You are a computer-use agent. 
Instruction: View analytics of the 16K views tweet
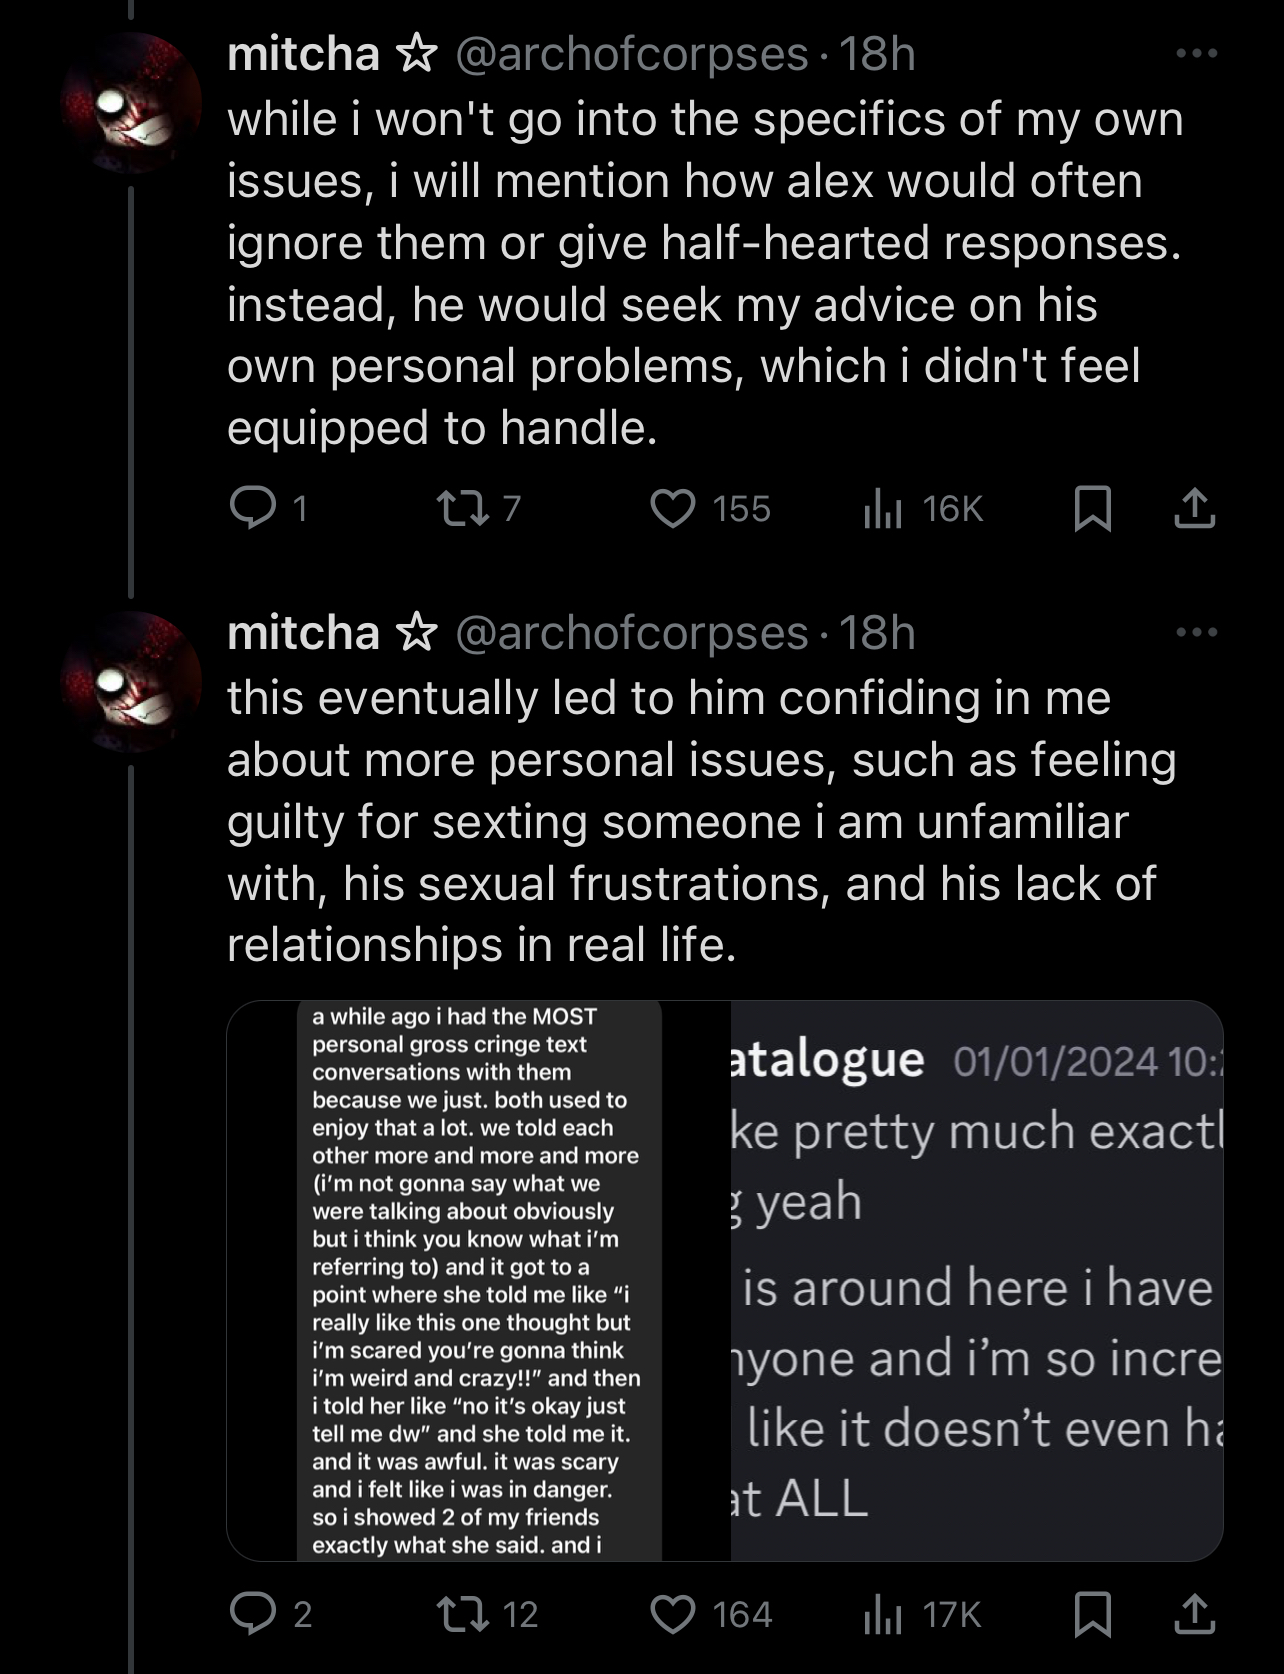click(883, 508)
